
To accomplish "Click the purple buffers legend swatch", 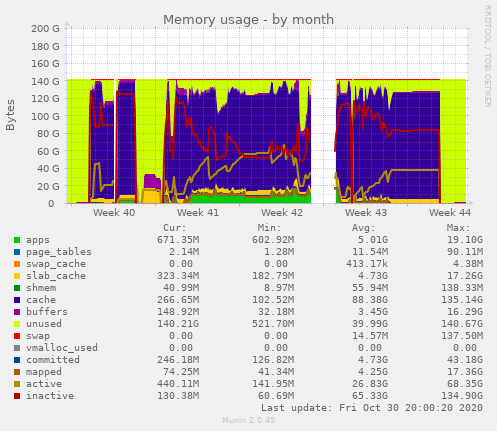I will 17,312.
